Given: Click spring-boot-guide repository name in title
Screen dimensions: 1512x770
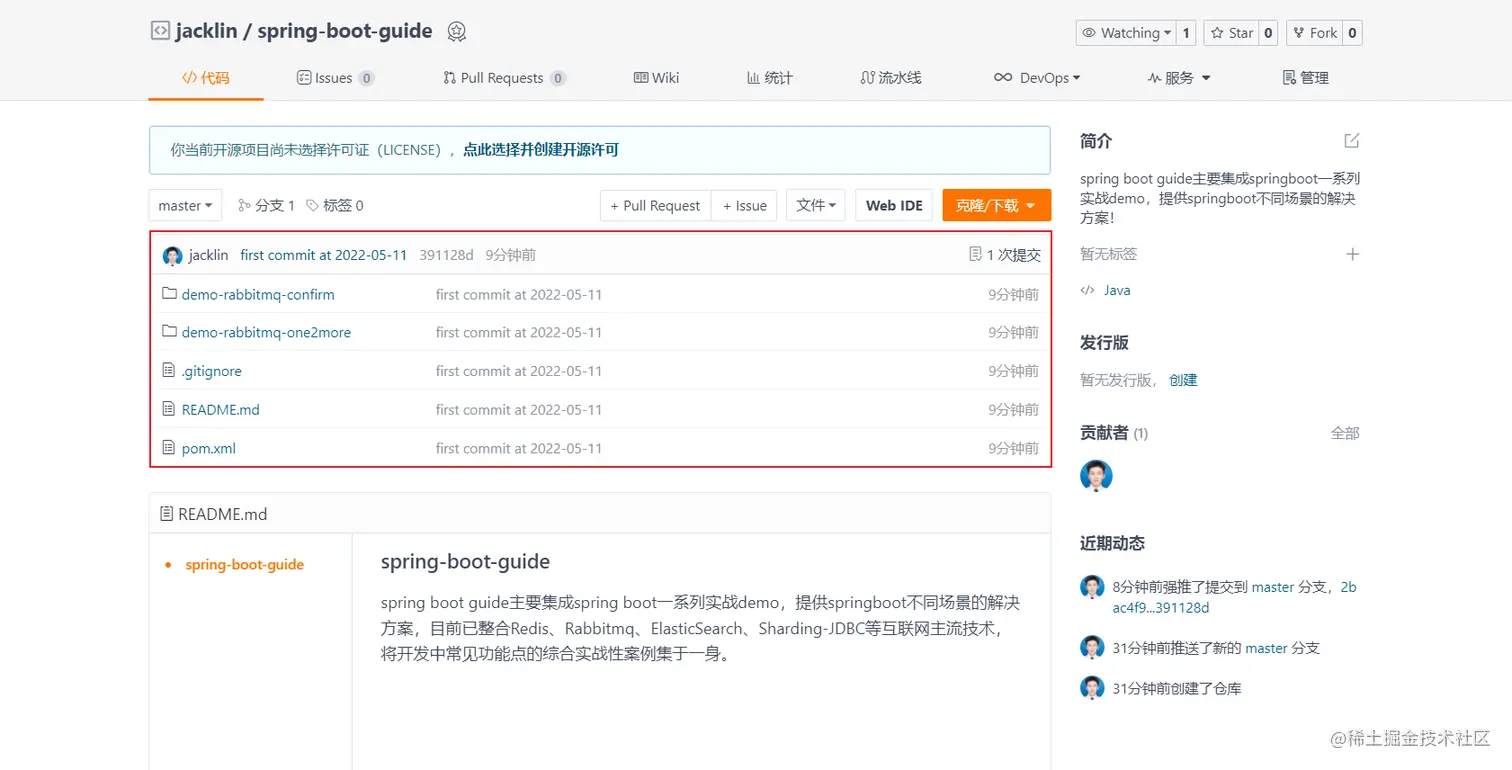Looking at the screenshot, I should (345, 31).
